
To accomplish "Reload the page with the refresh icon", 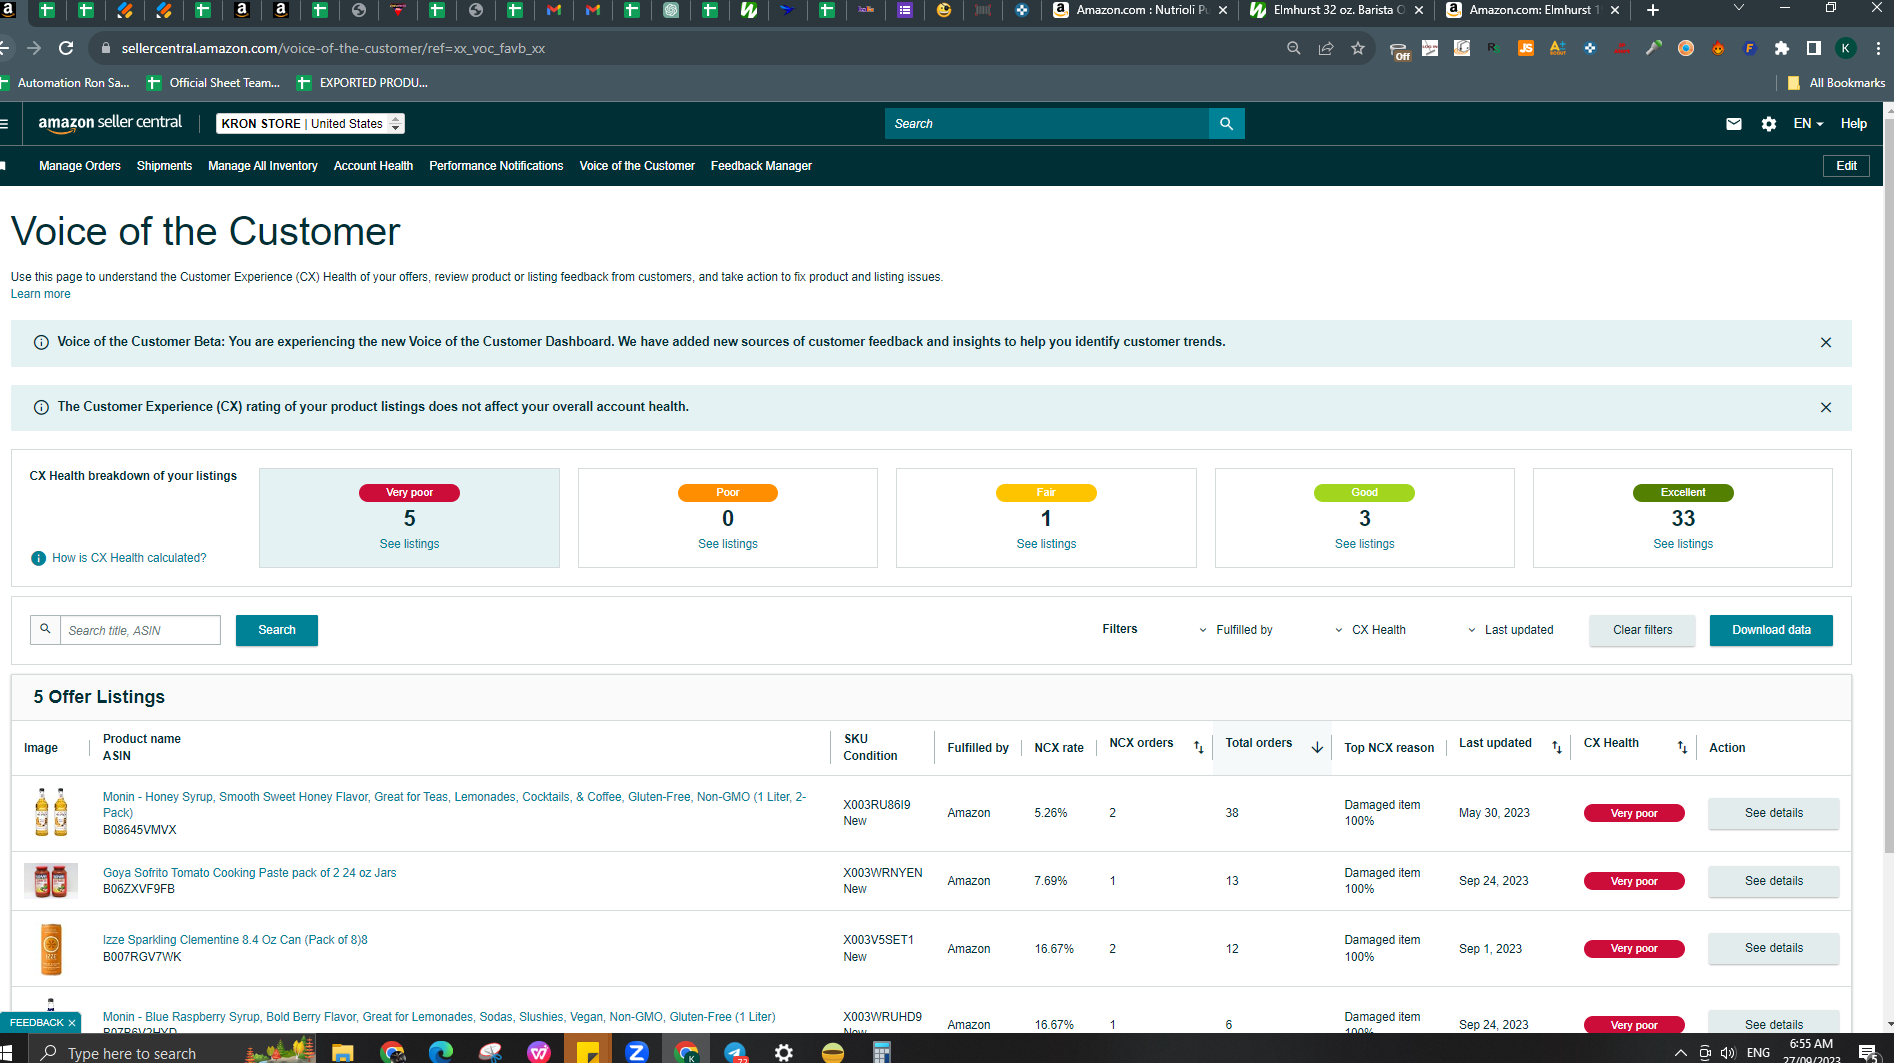I will (x=66, y=48).
